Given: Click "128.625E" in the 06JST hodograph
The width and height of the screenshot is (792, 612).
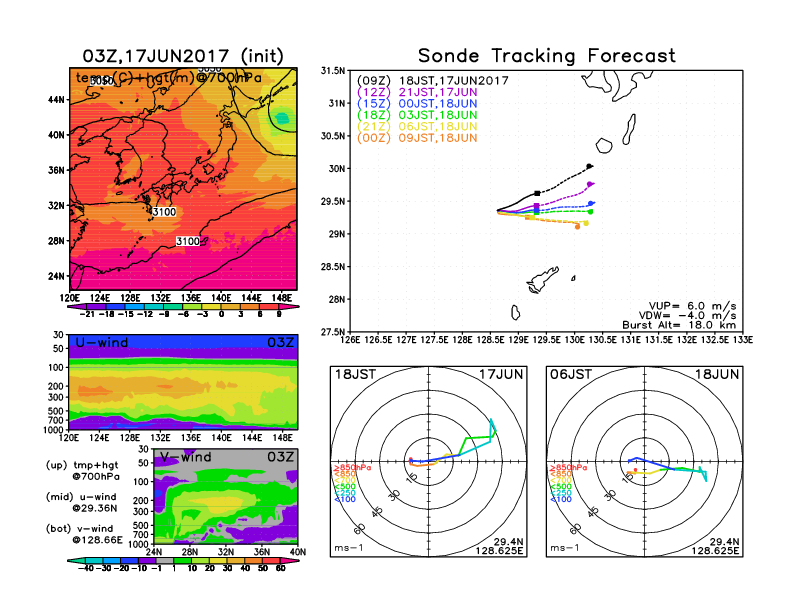Looking at the screenshot, I should click(x=715, y=551).
